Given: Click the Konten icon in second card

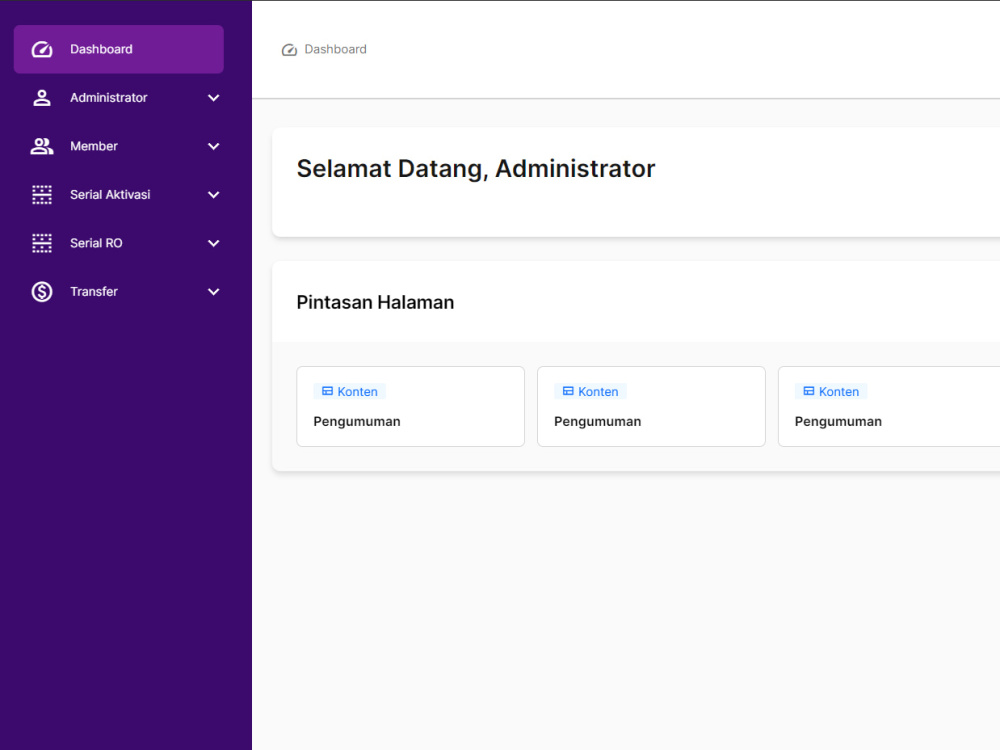Looking at the screenshot, I should pos(568,391).
